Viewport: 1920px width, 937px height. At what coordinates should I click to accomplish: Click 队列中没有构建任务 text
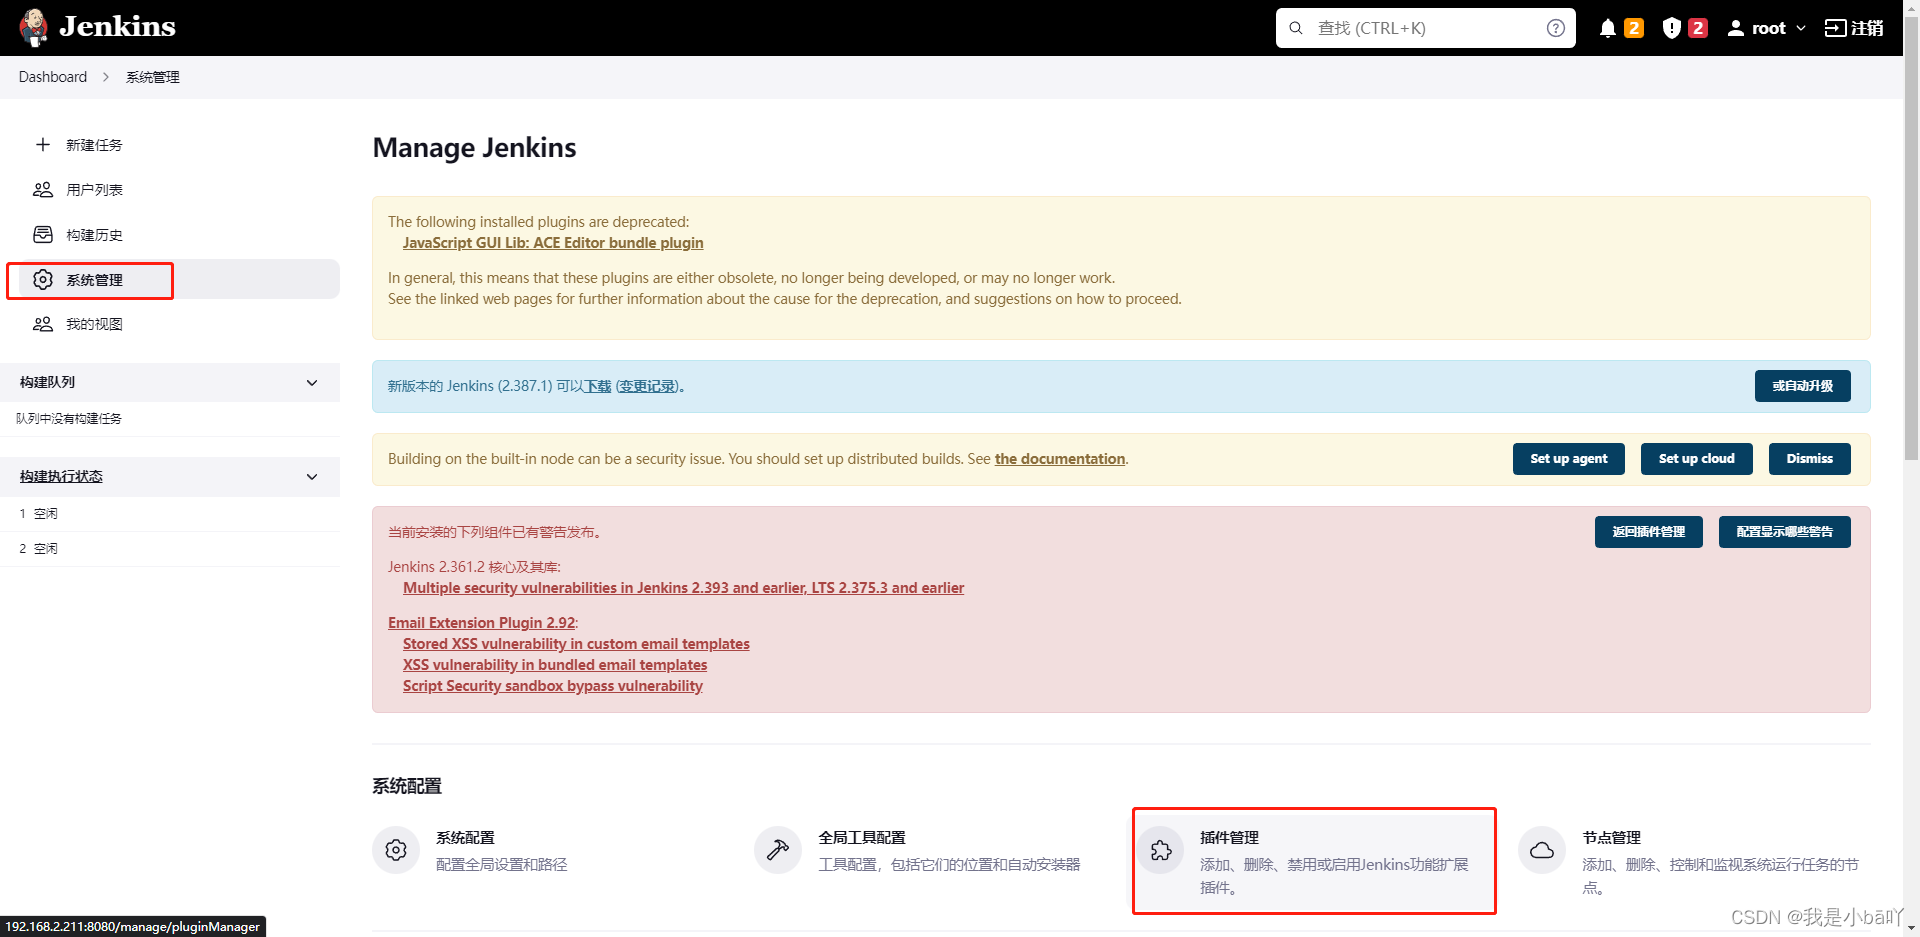click(69, 419)
